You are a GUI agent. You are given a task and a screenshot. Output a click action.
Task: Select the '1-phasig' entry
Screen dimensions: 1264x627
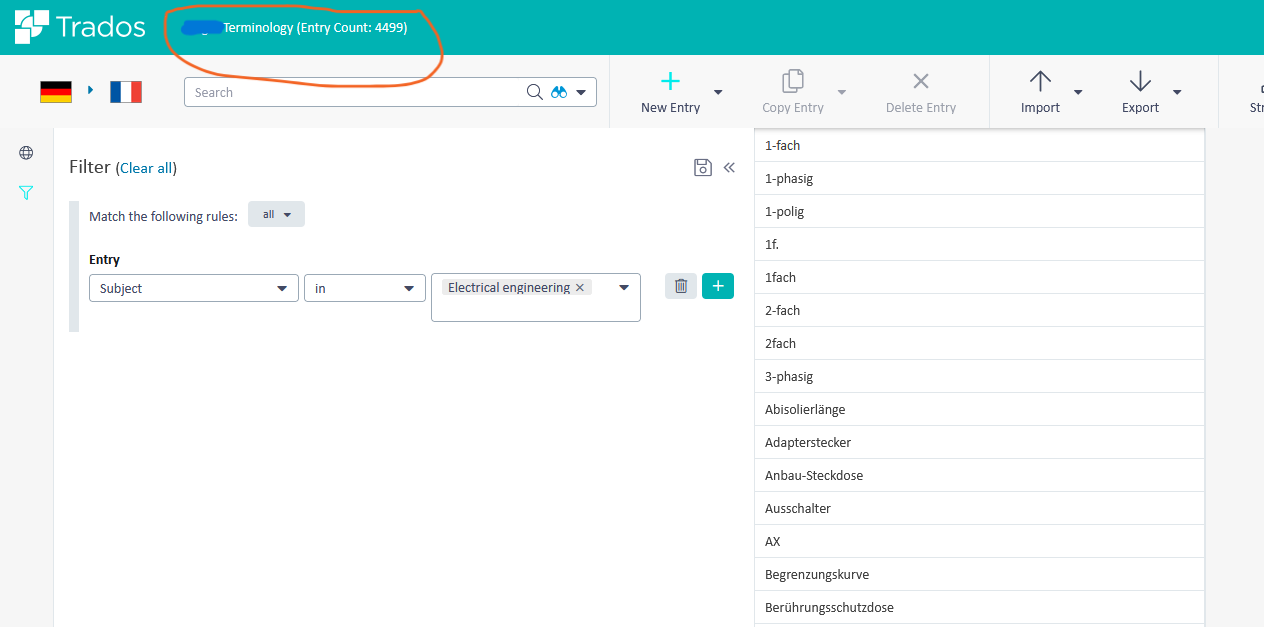(x=979, y=178)
